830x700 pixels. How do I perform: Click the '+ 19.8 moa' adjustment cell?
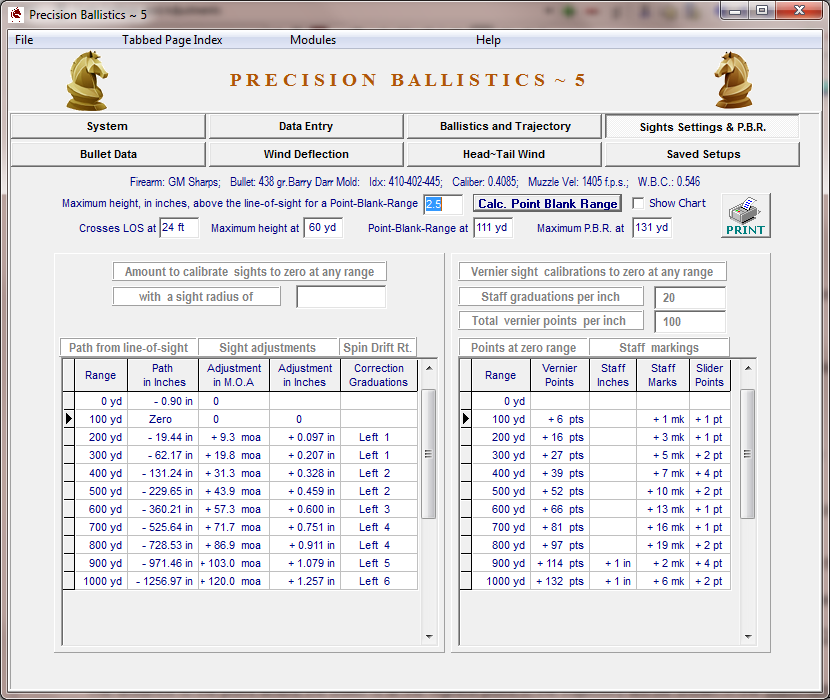tap(234, 455)
